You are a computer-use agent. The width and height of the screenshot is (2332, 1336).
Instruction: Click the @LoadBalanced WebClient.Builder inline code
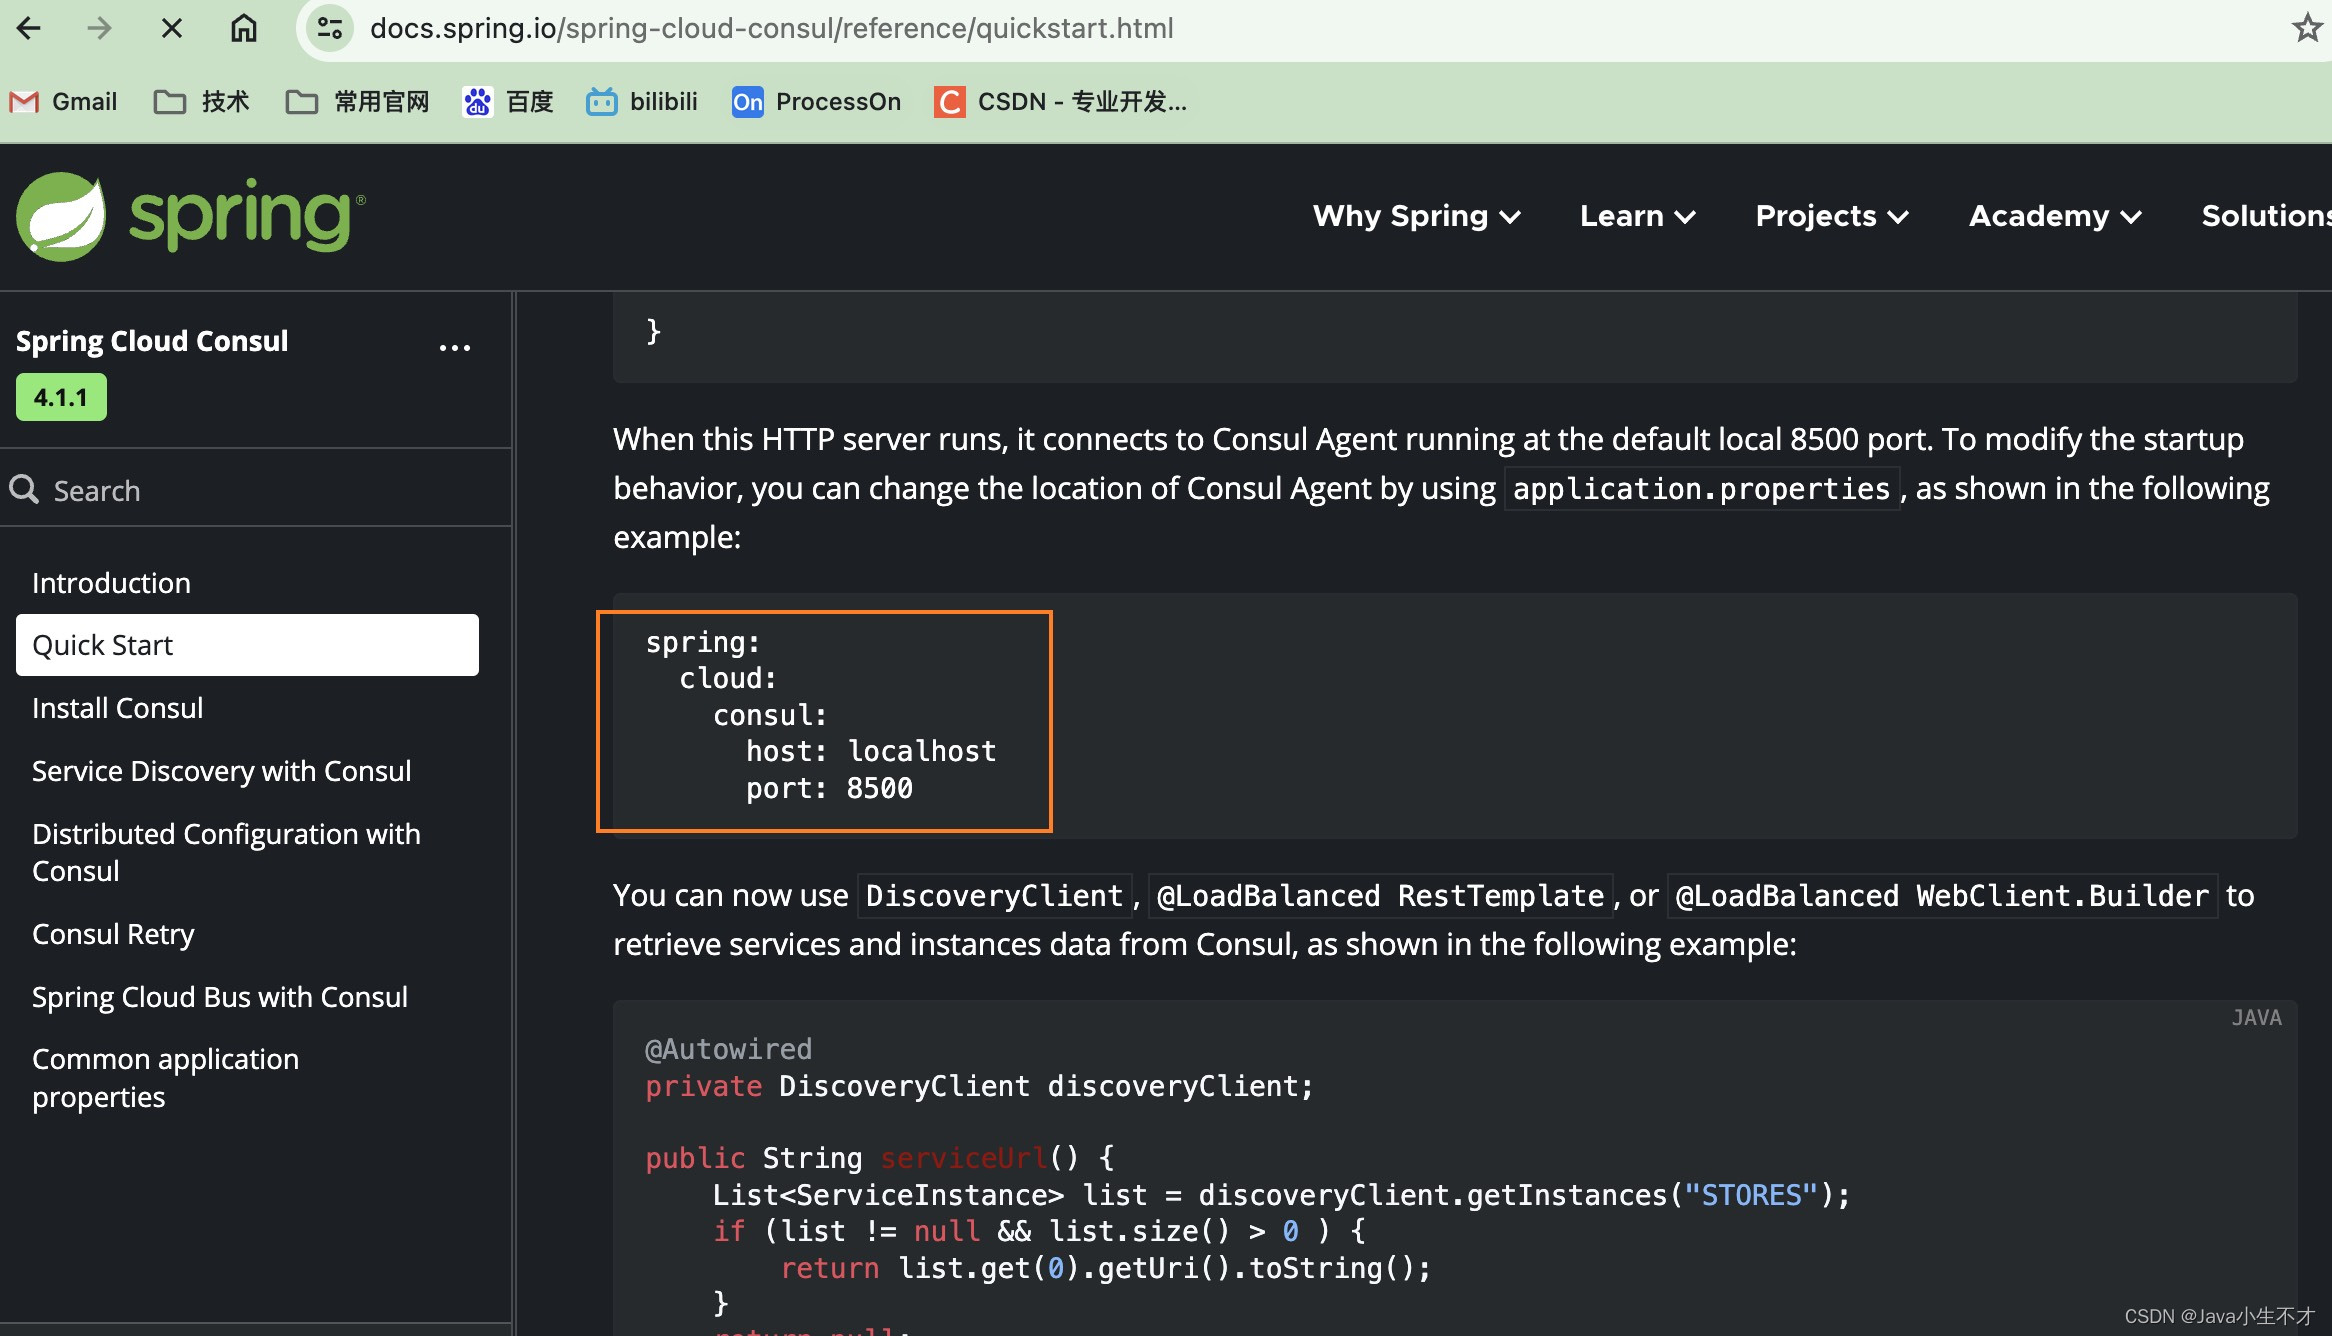(x=1942, y=895)
